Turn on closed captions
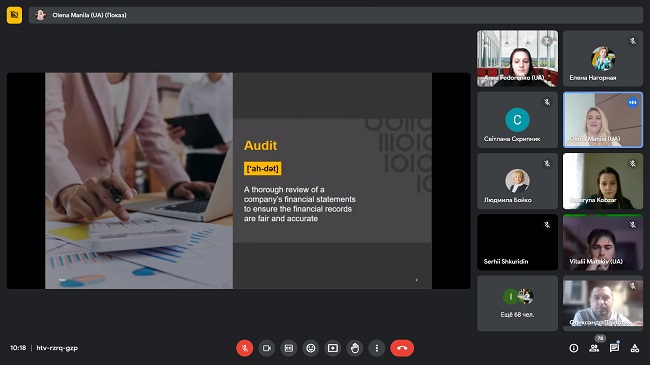Viewport: 650px width, 365px height. pos(289,348)
